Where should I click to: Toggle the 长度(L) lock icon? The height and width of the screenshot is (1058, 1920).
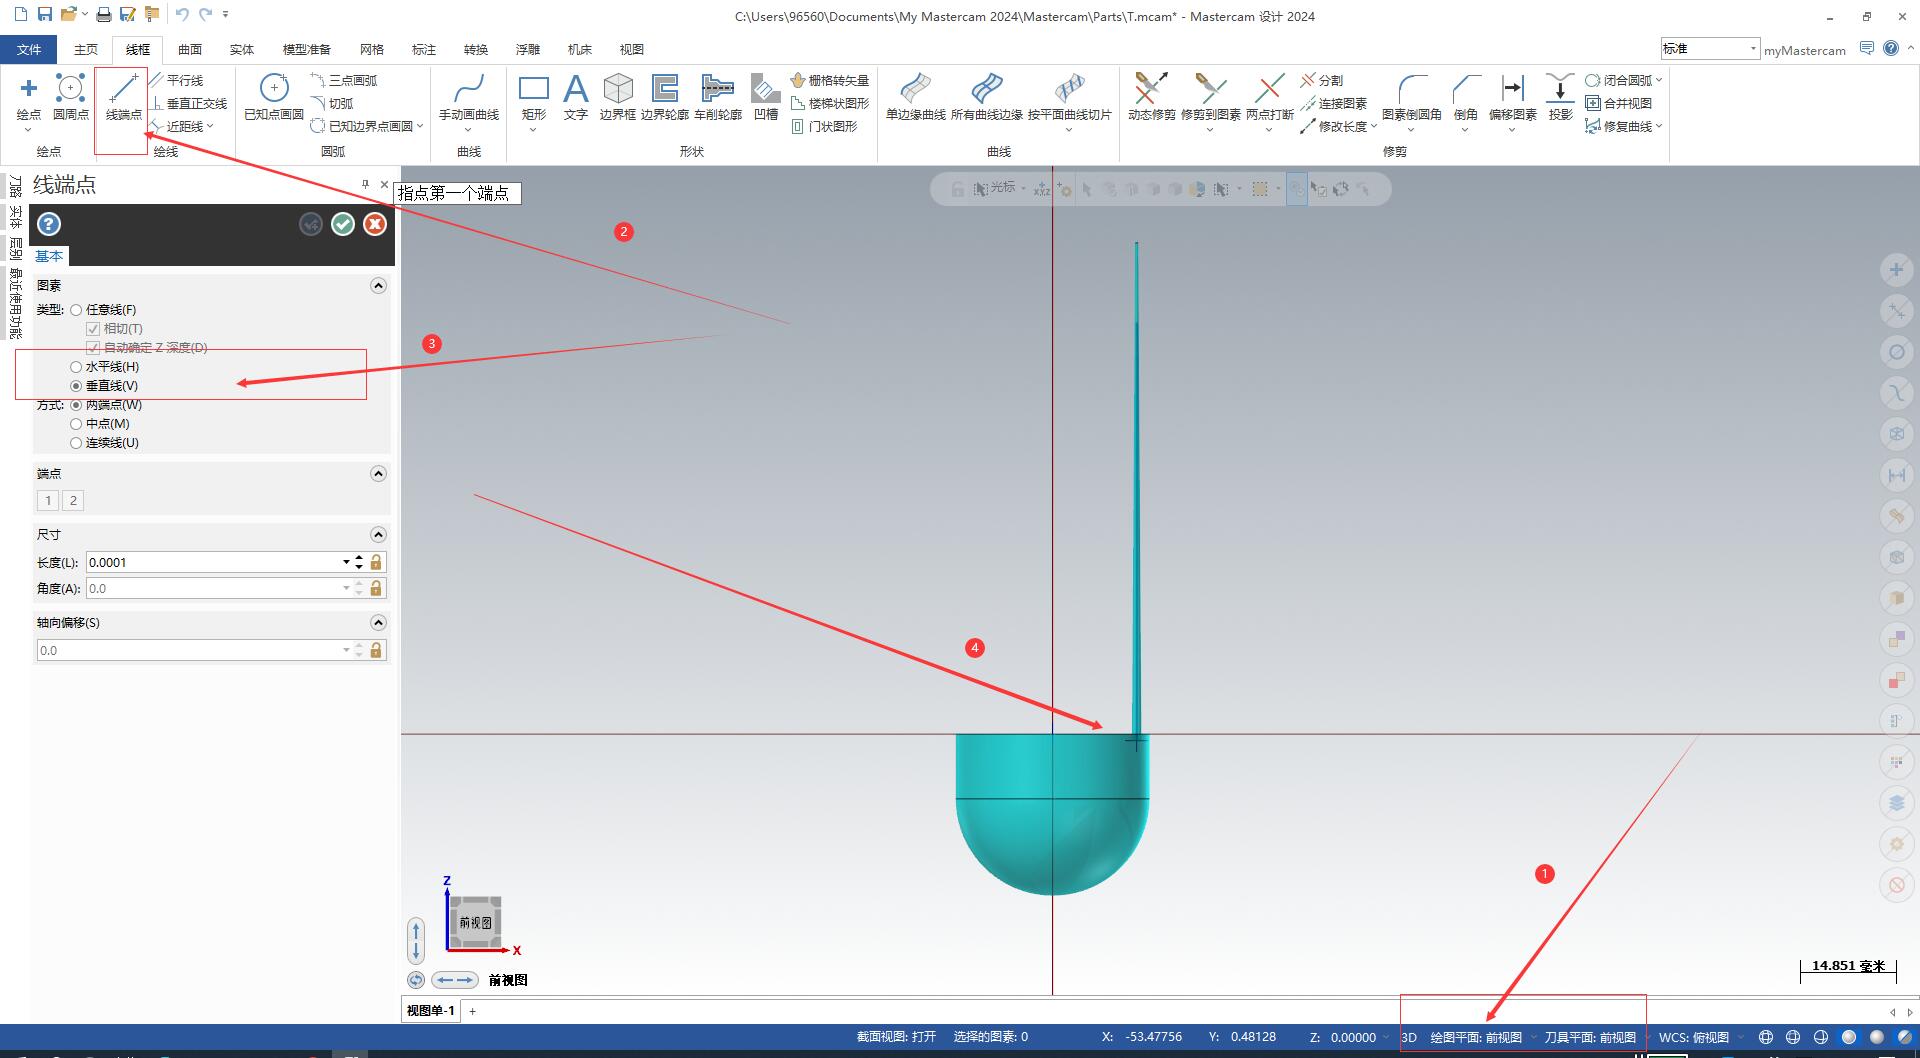[x=376, y=562]
